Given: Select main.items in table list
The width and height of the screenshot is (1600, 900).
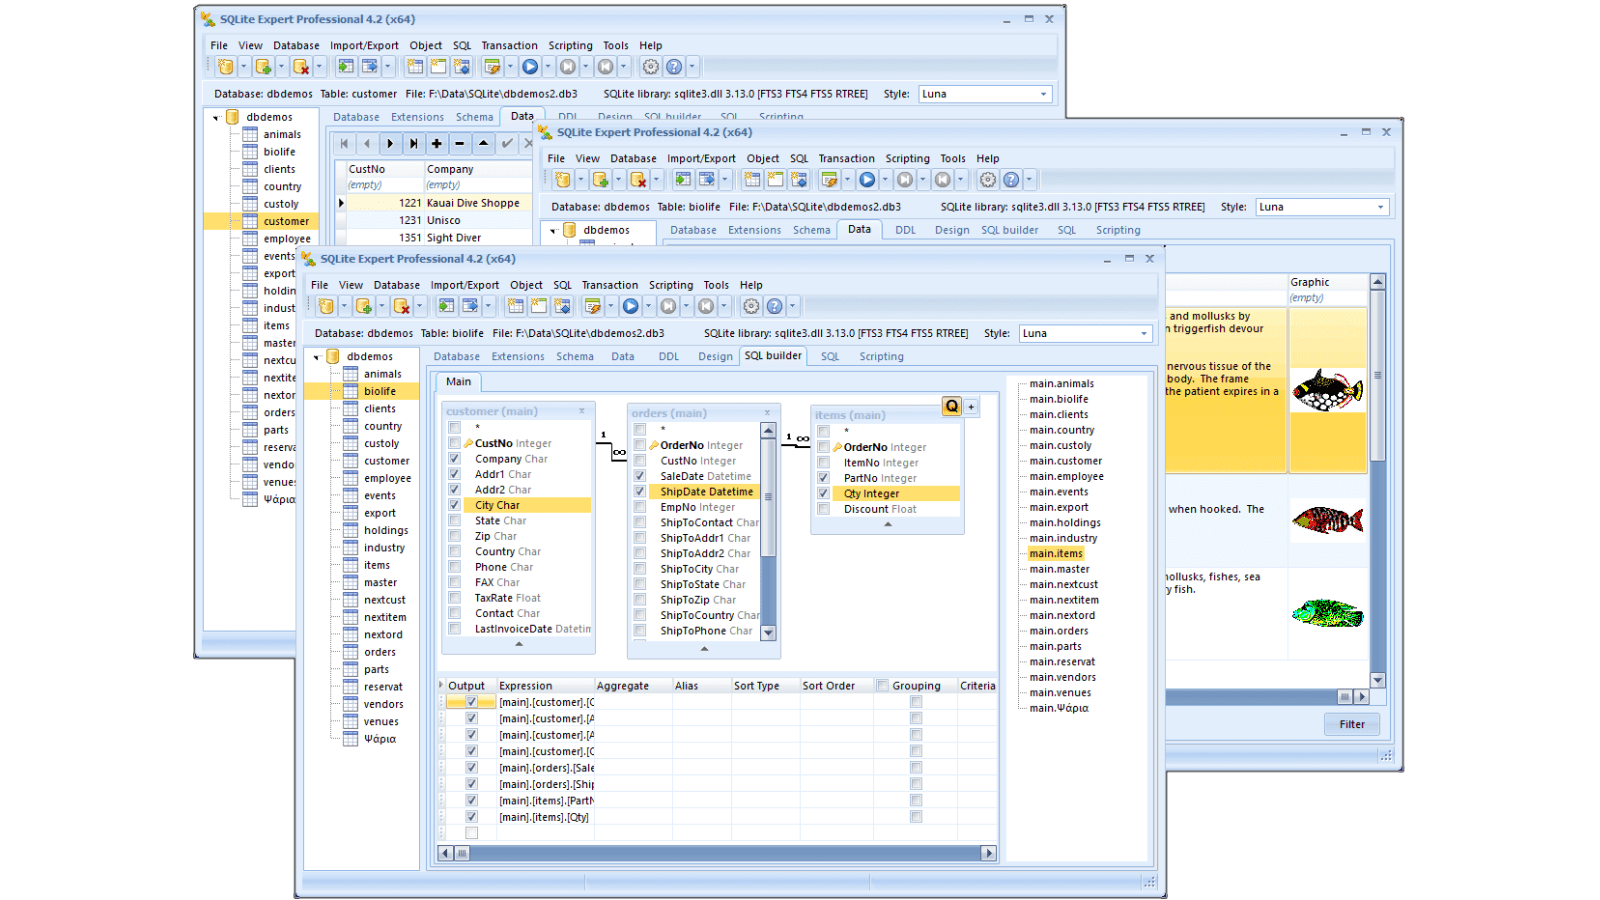Looking at the screenshot, I should click(1056, 553).
